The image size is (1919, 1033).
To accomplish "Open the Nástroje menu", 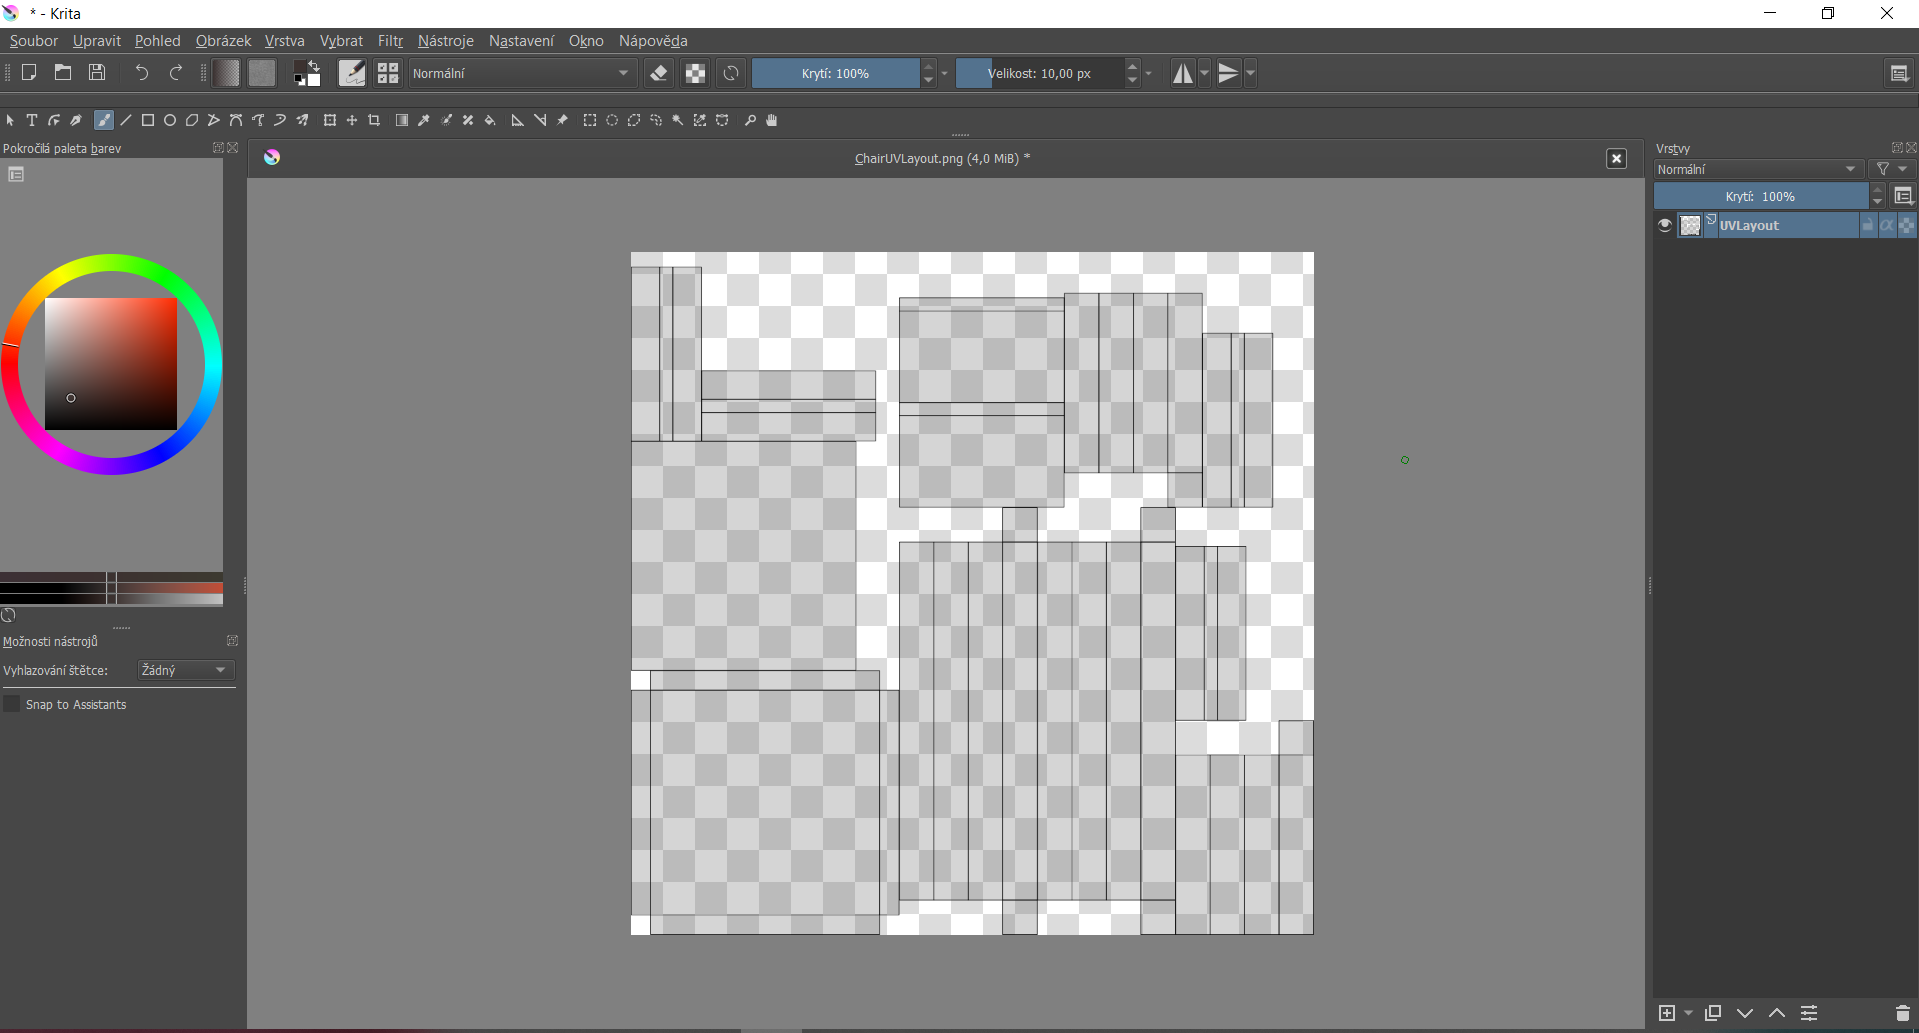I will click(446, 41).
